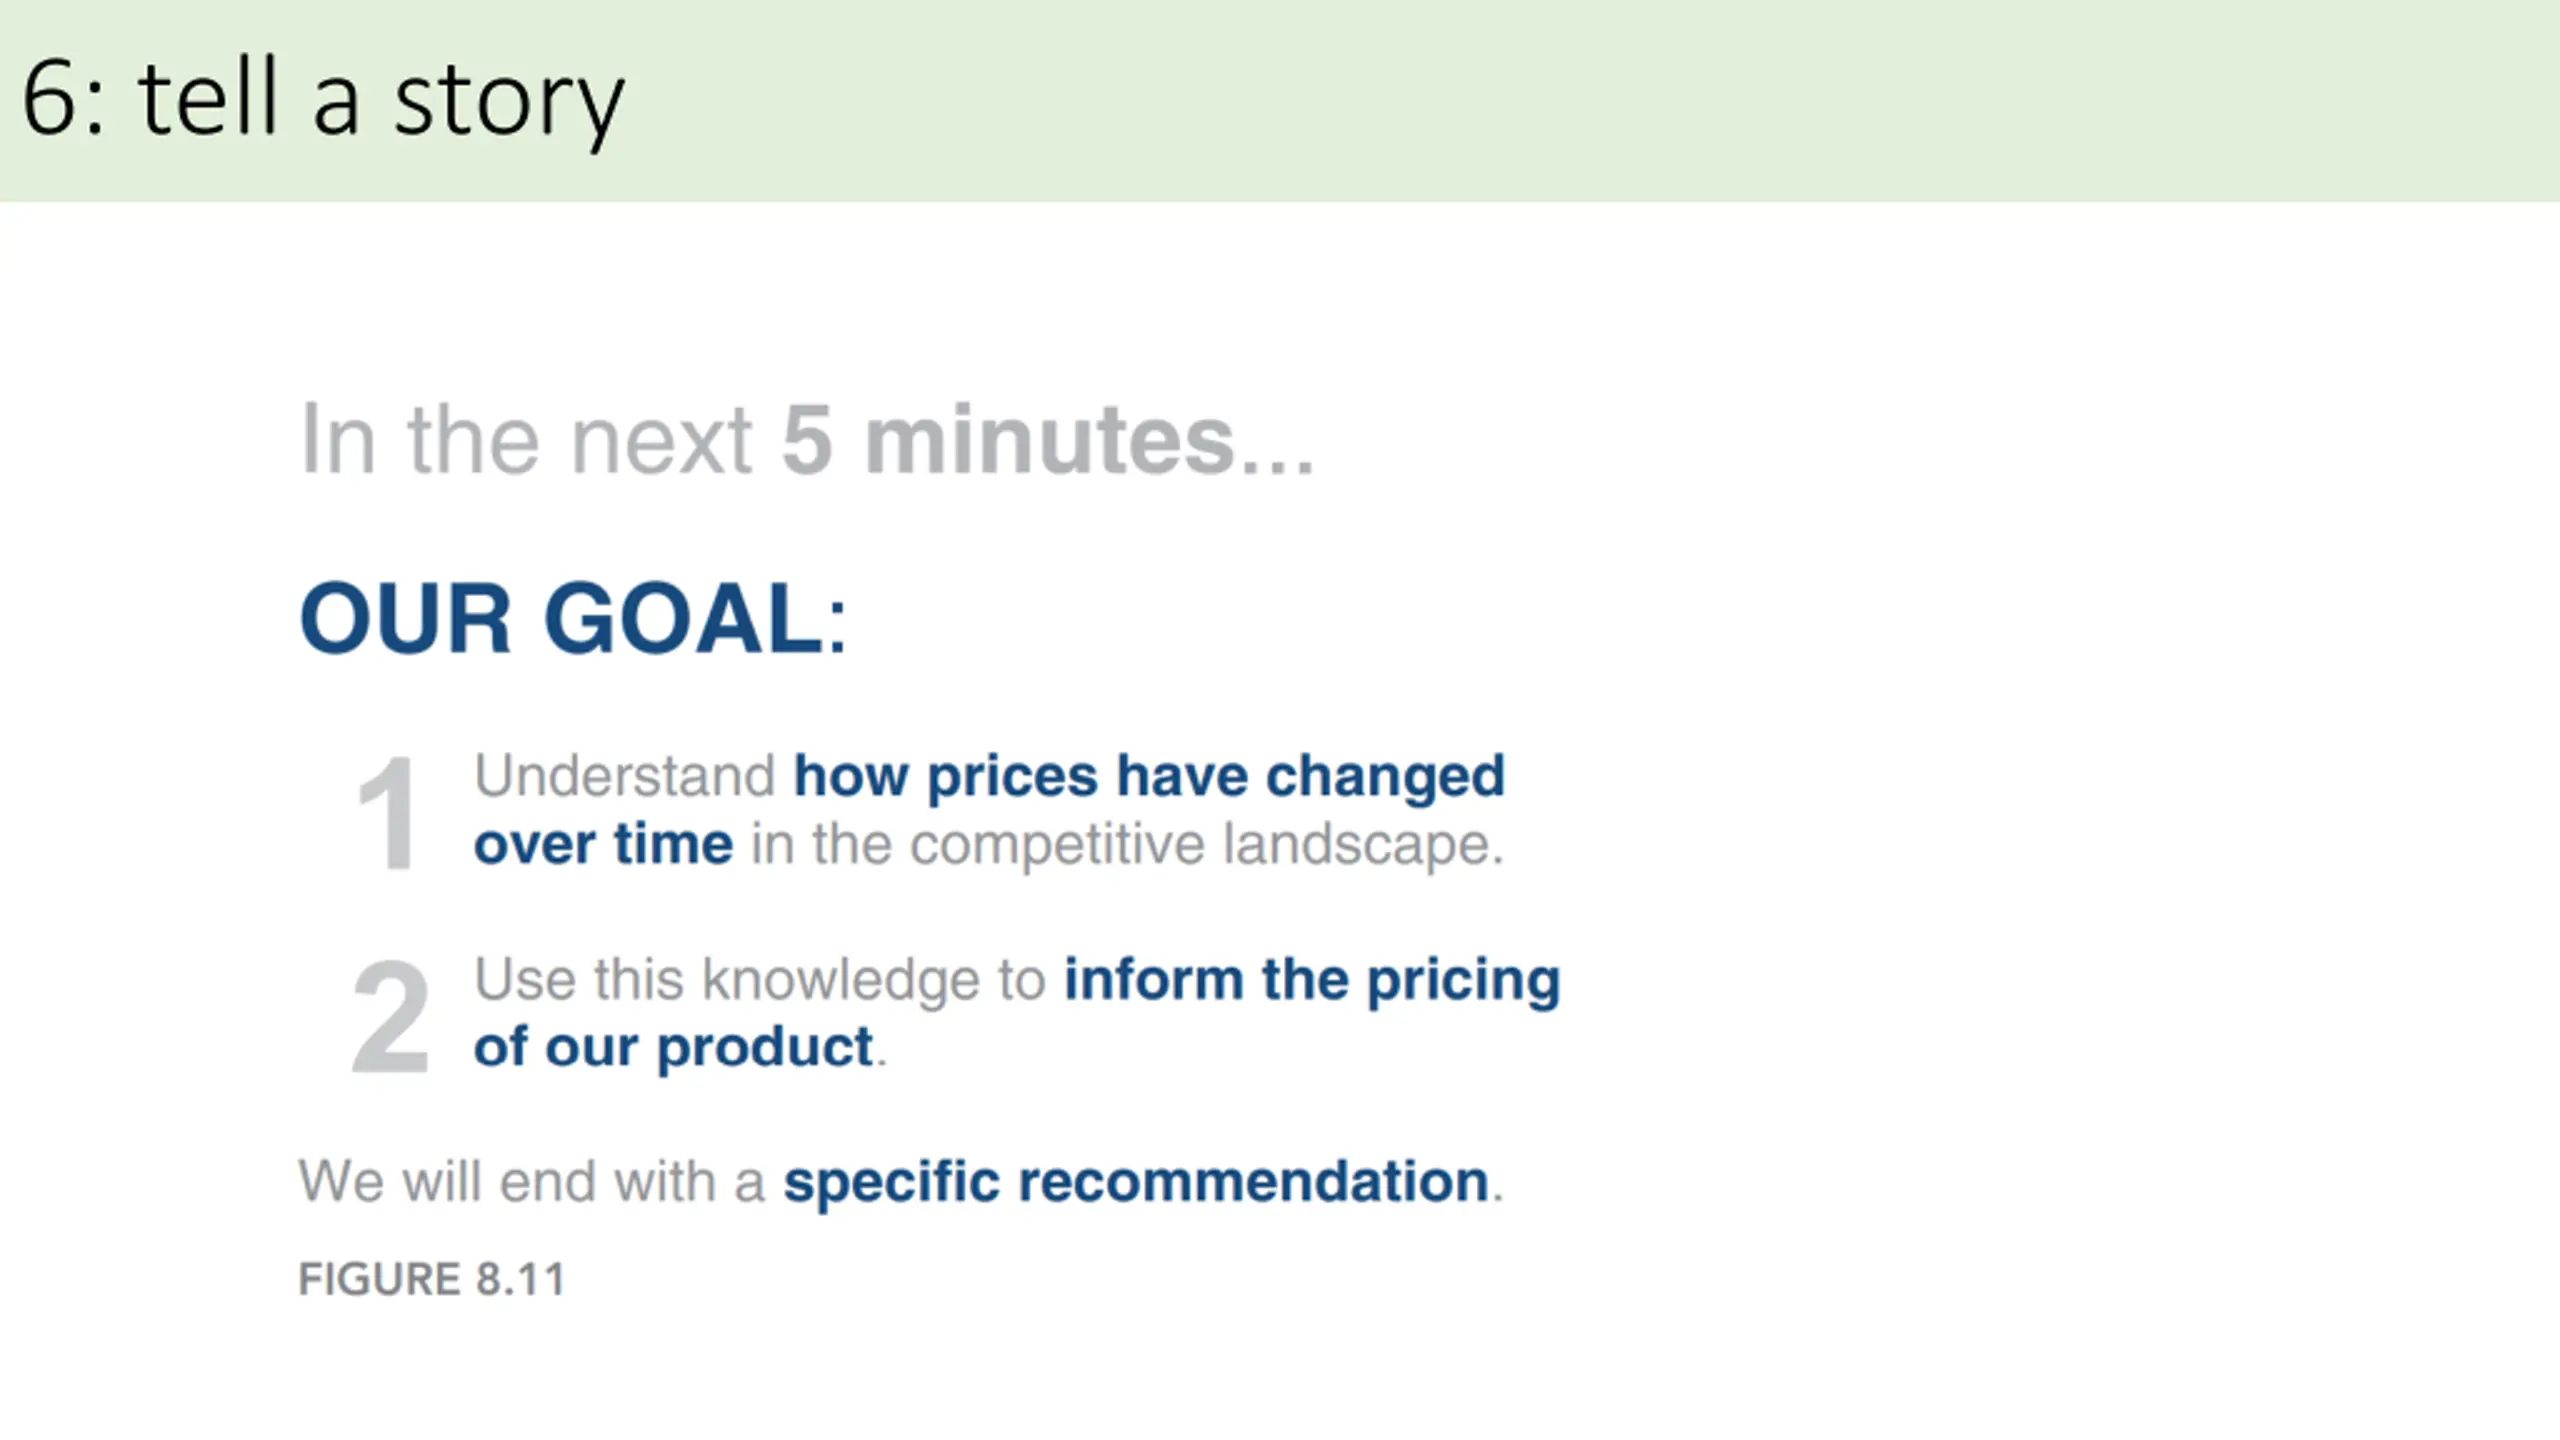
Task: Click the bold phrase 'inform the pricing'
Action: point(1312,980)
